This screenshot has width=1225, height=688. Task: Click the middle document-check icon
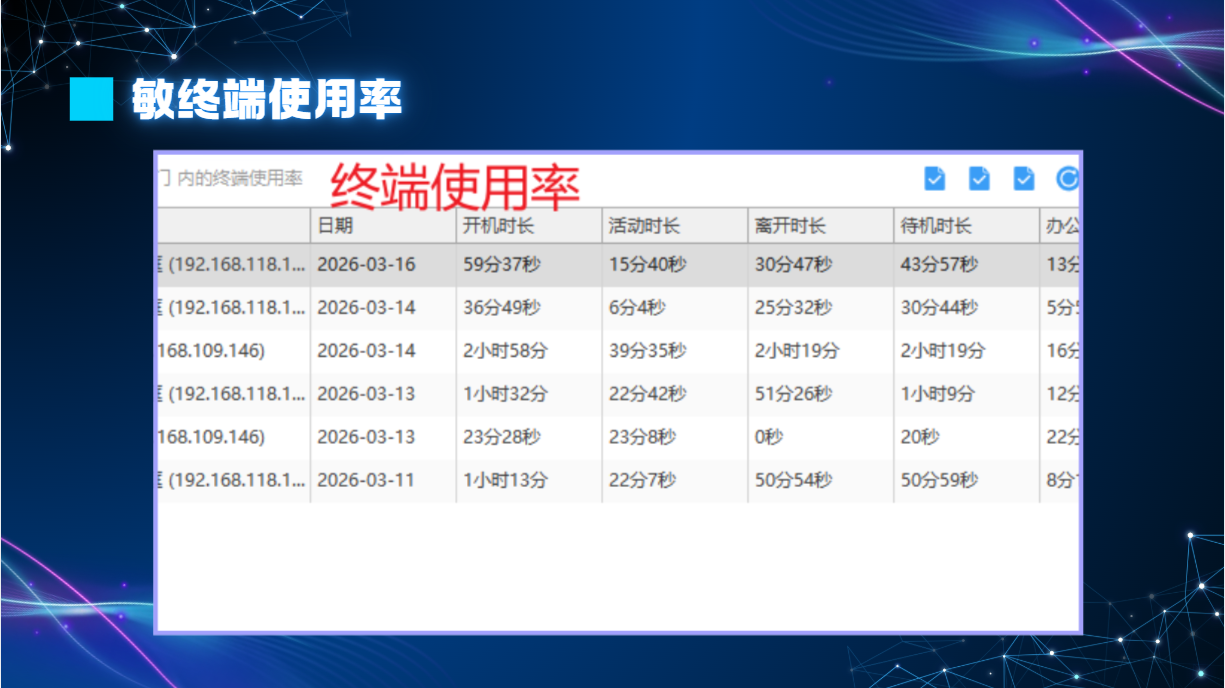(x=979, y=178)
